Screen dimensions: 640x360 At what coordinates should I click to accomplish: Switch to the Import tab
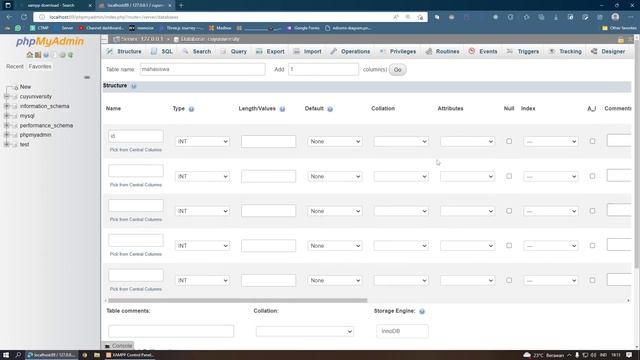(x=307, y=51)
